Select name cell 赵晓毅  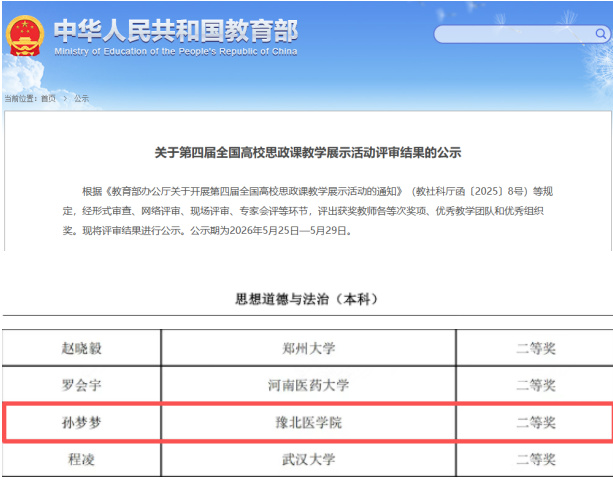[x=81, y=348]
